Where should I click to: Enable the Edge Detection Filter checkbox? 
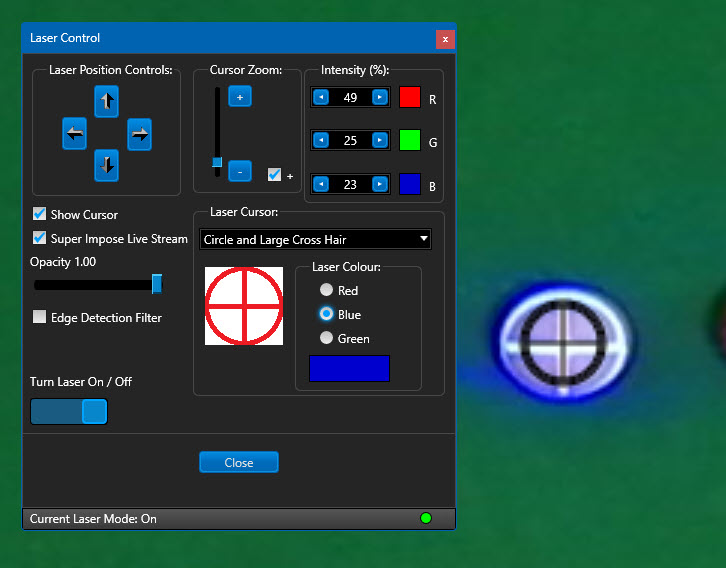(x=40, y=317)
